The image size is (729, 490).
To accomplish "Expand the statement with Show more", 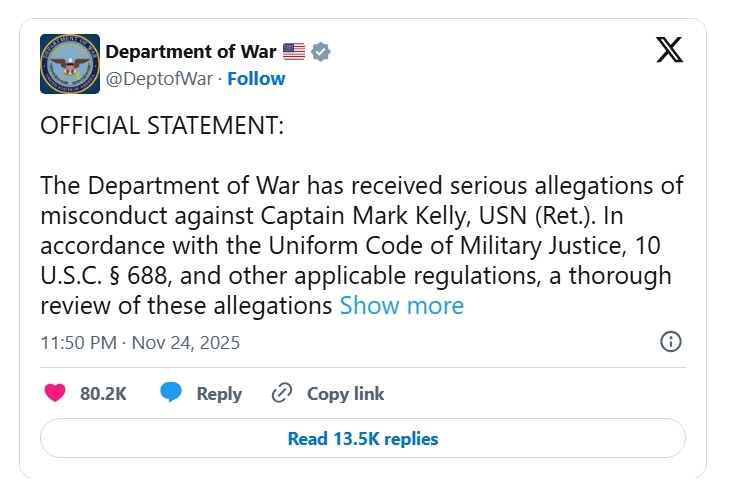I will pyautogui.click(x=401, y=305).
